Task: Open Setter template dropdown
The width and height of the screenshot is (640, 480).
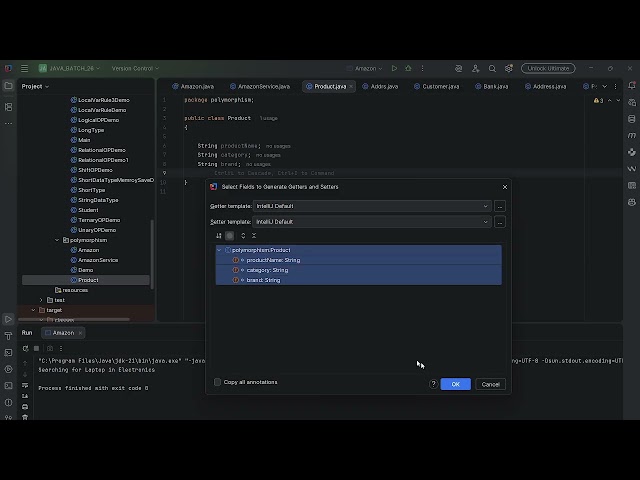Action: [372, 222]
